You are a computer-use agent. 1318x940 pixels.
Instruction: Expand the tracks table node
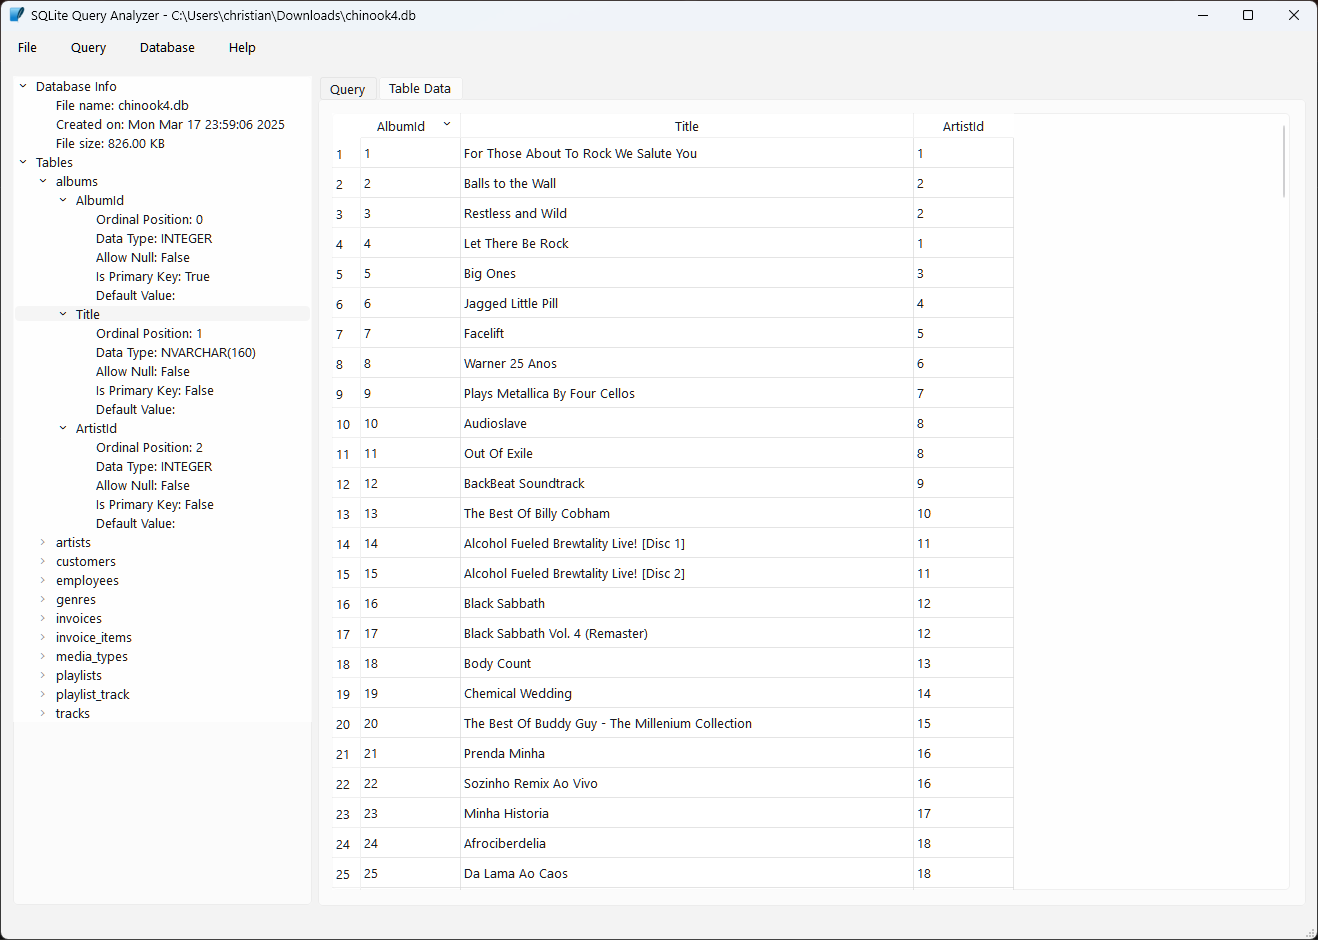point(41,713)
